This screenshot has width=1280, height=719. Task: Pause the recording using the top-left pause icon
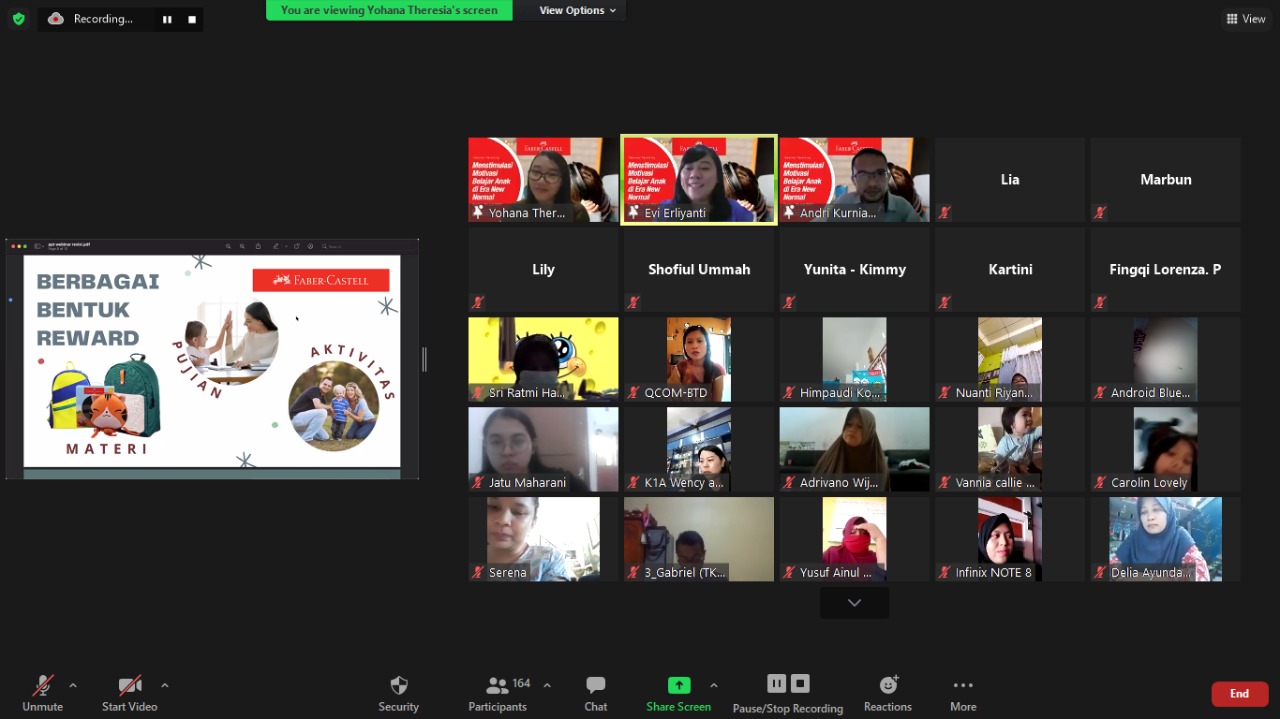[x=166, y=18]
